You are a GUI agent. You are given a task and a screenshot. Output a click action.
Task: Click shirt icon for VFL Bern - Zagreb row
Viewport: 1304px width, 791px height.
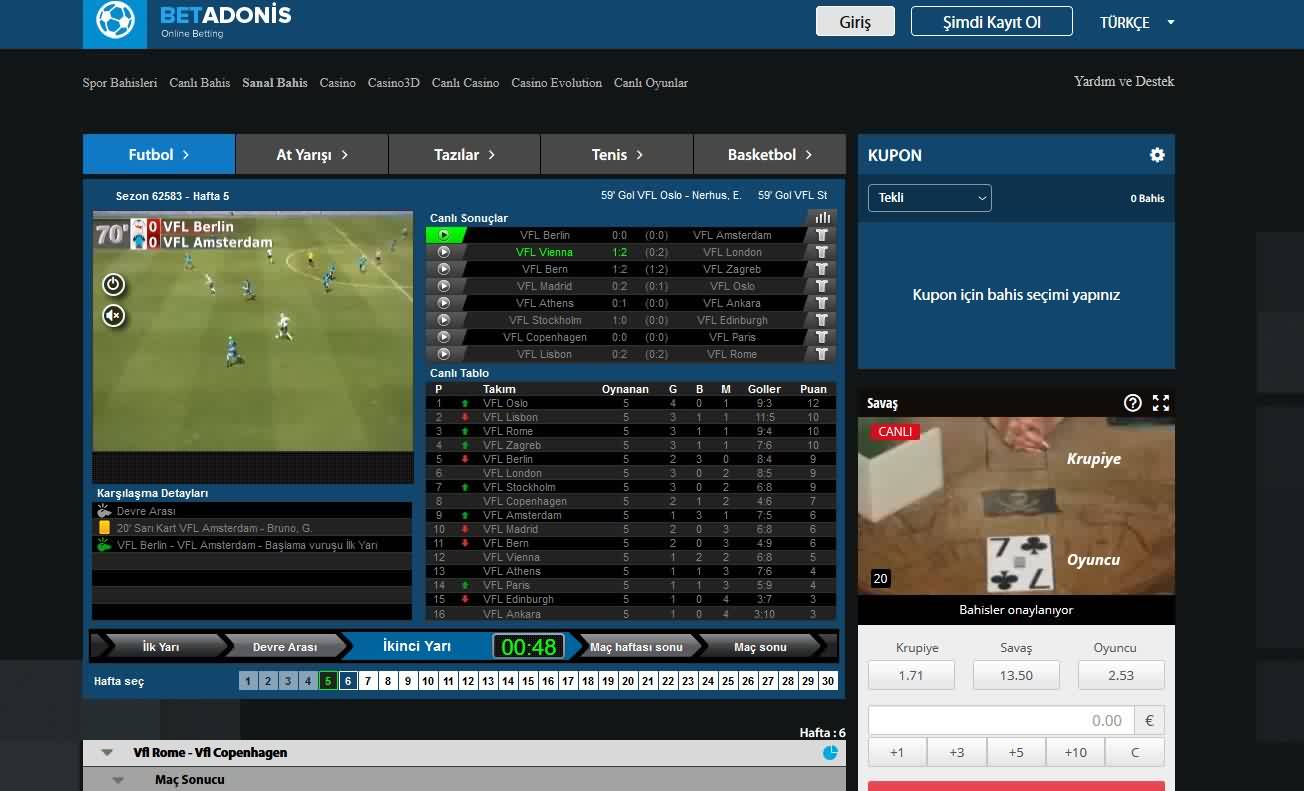click(822, 269)
